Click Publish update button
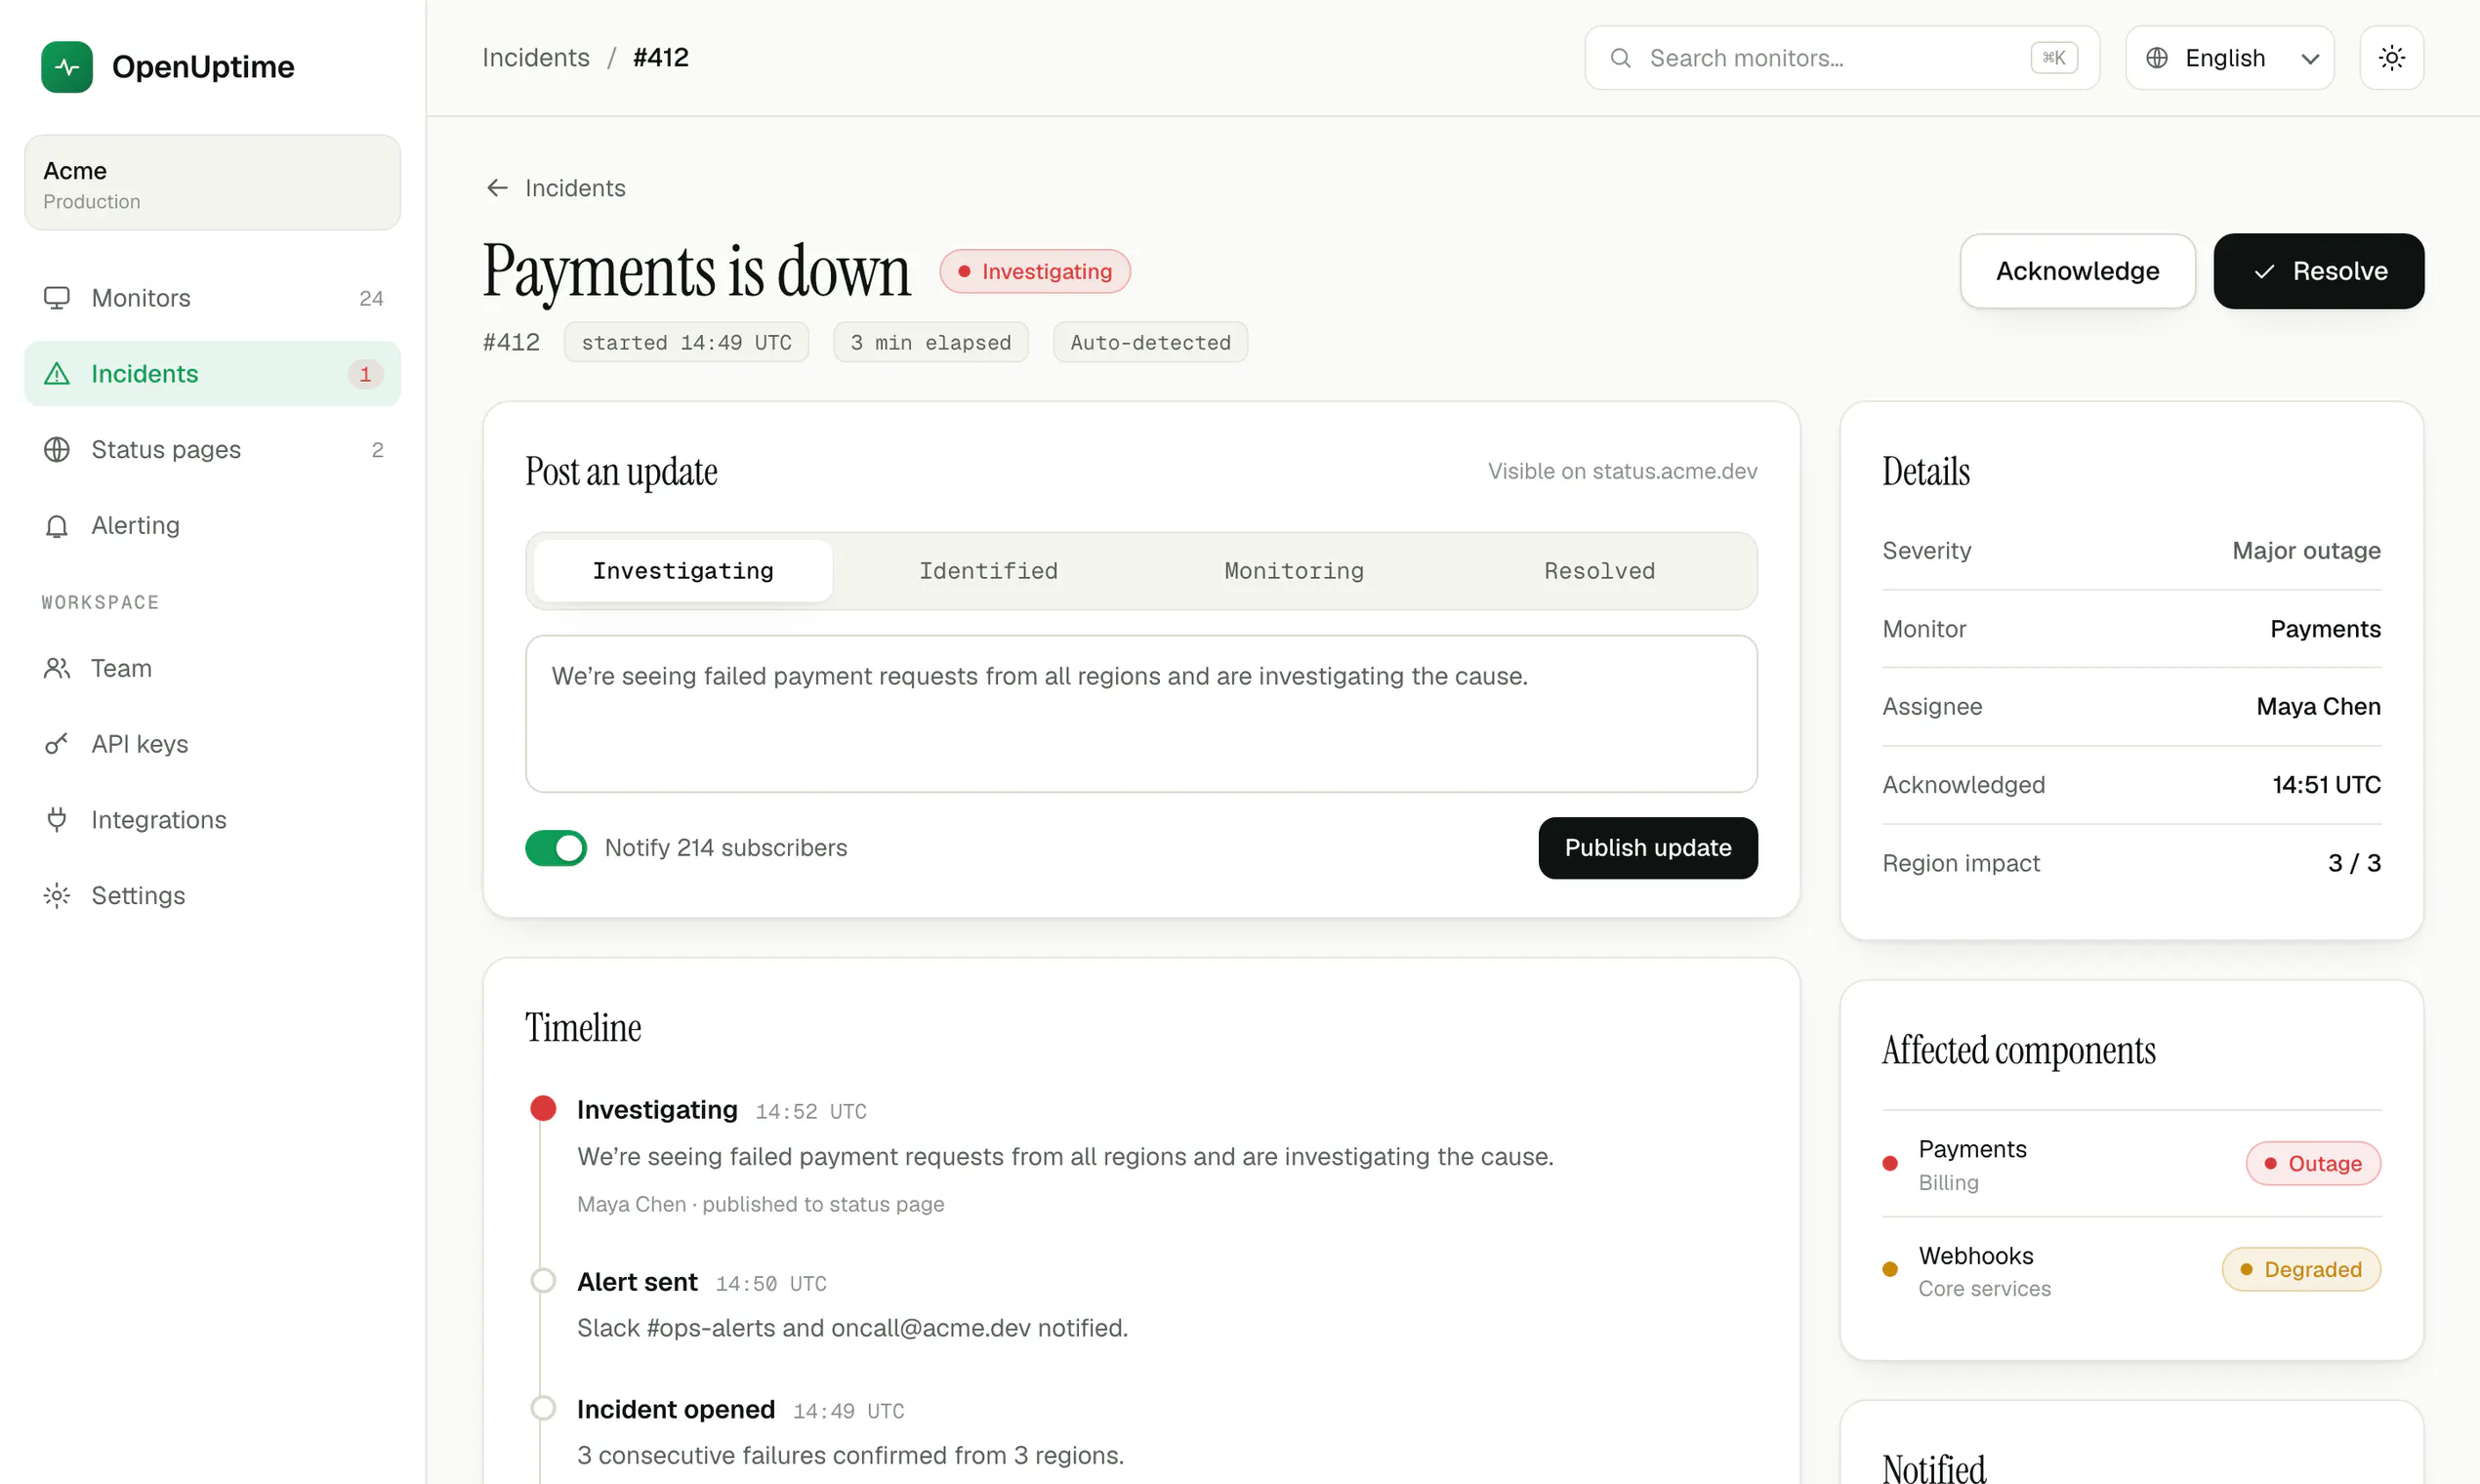This screenshot has height=1484, width=2480. click(x=1647, y=848)
